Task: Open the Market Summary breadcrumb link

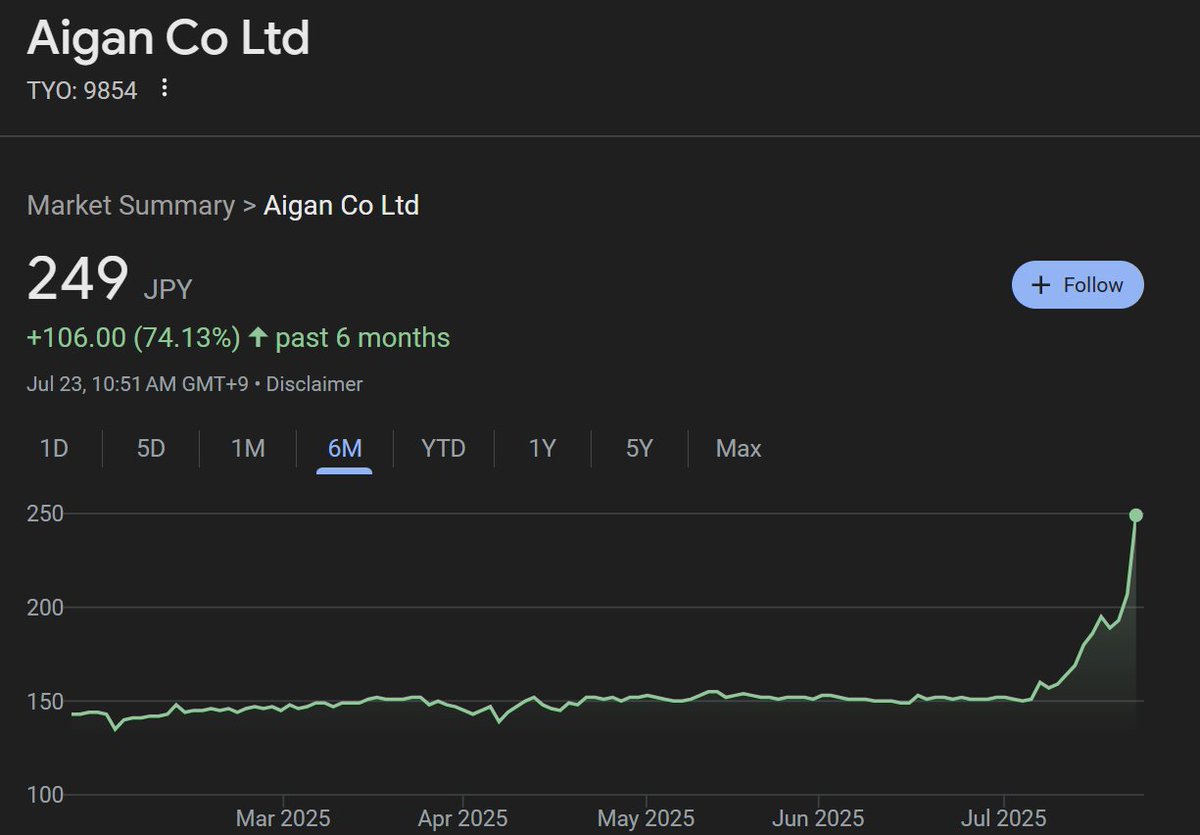Action: point(130,206)
